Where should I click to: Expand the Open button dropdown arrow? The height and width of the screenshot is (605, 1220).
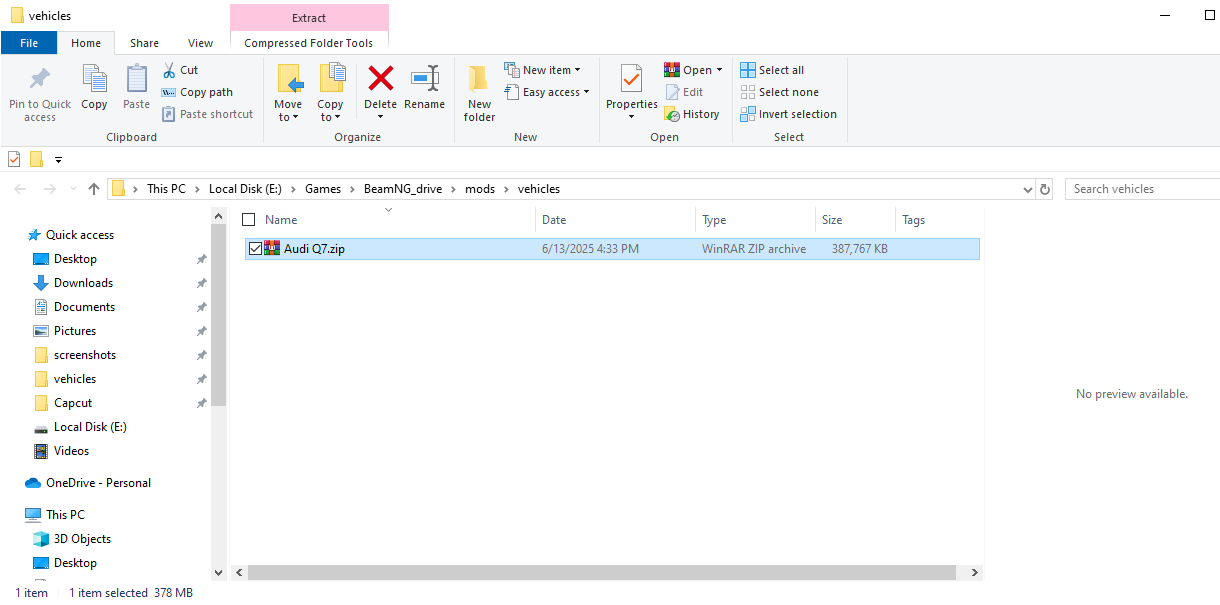pos(720,70)
